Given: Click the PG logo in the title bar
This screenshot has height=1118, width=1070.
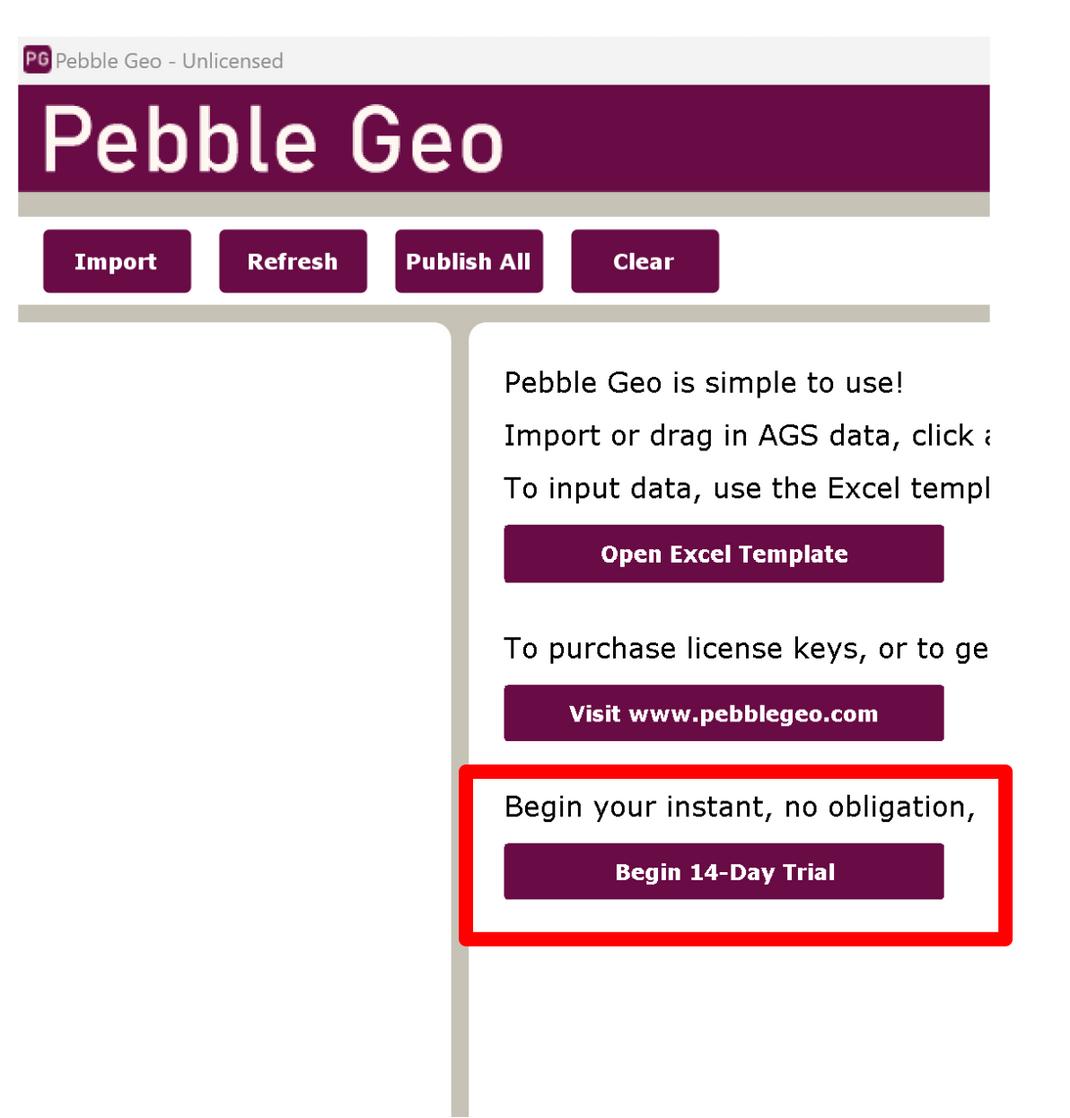Looking at the screenshot, I should click(x=35, y=60).
